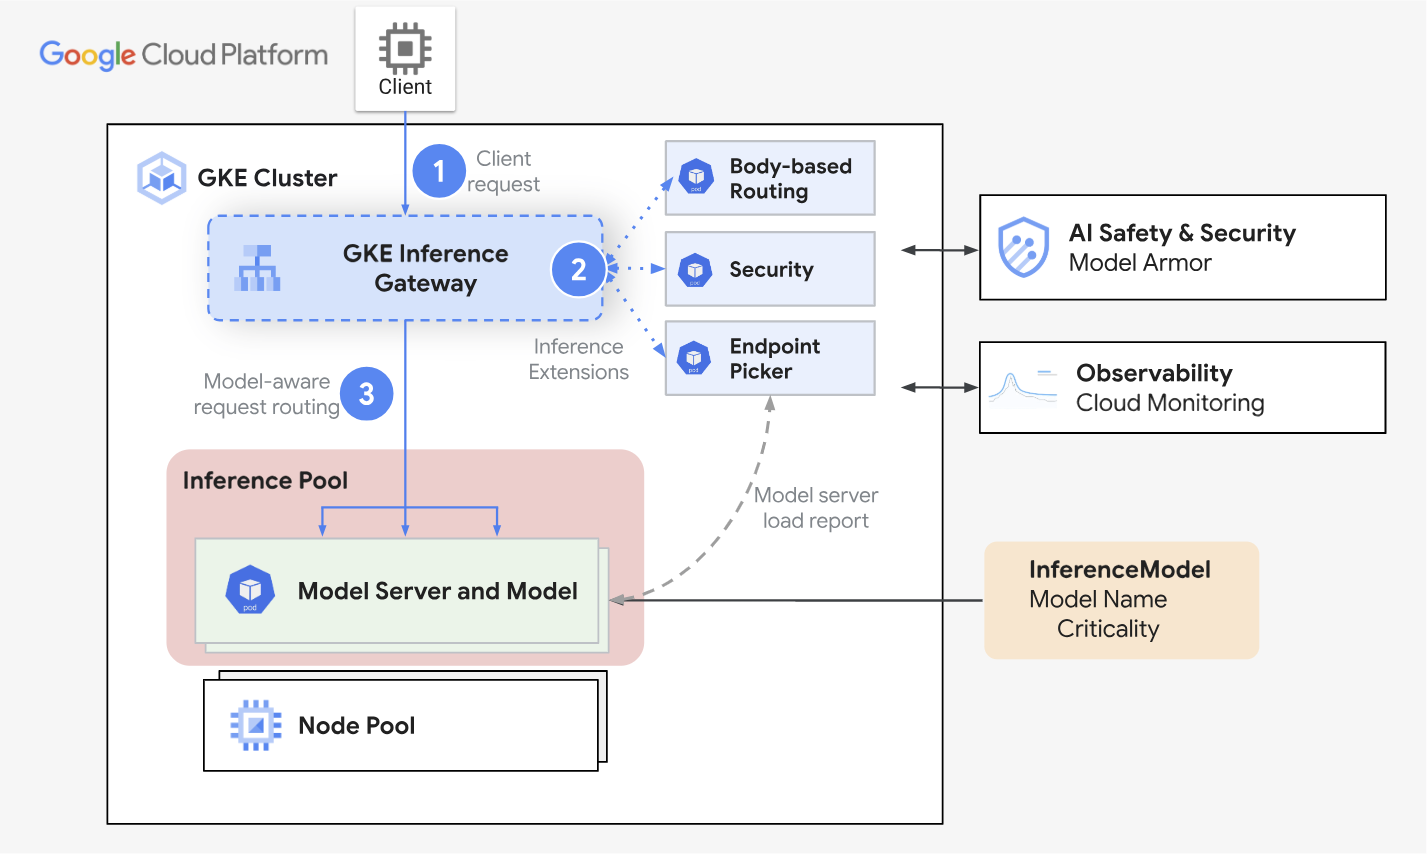Screen dimensions: 1428x855
Task: Click step number 1 circle
Action: click(x=438, y=171)
